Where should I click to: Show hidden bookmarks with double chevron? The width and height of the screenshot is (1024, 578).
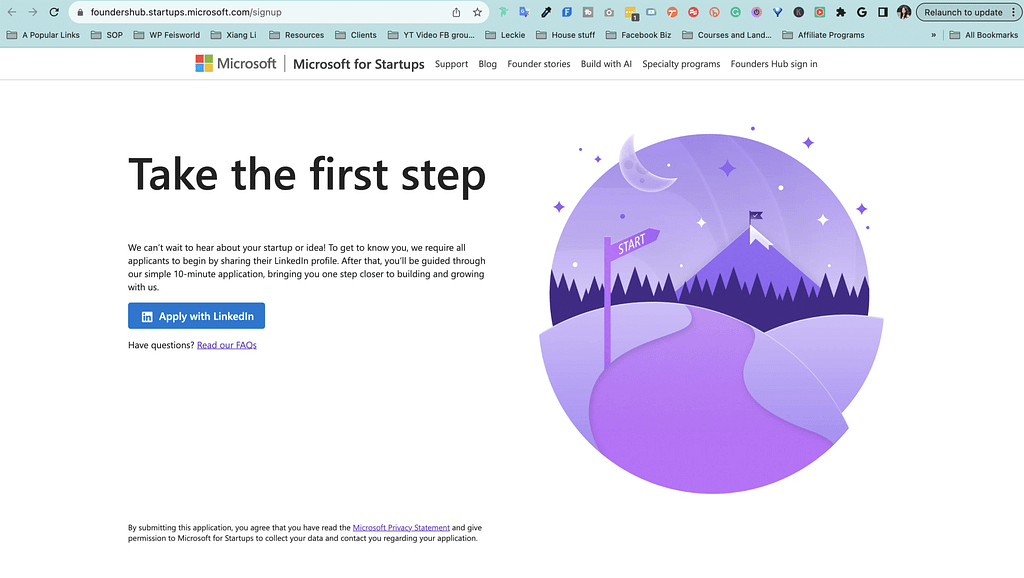(x=933, y=35)
